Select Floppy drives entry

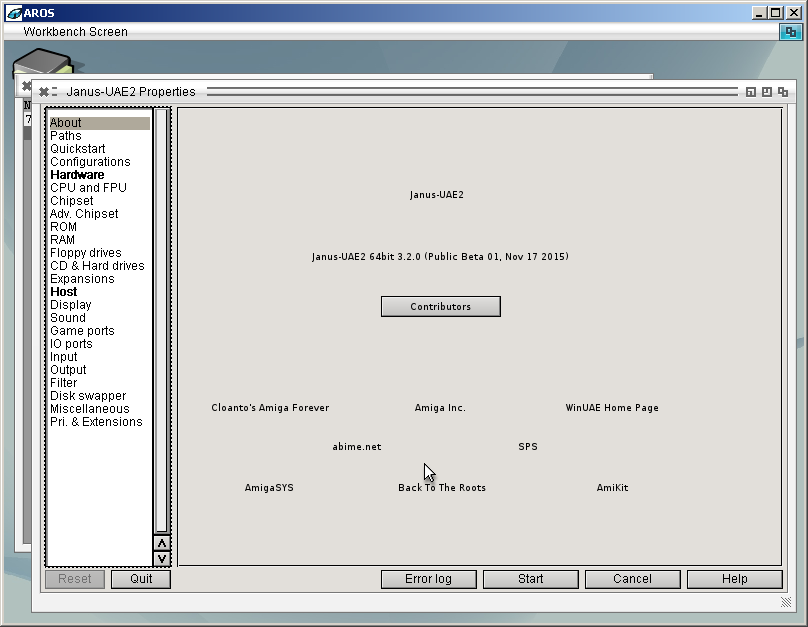(x=99, y=253)
